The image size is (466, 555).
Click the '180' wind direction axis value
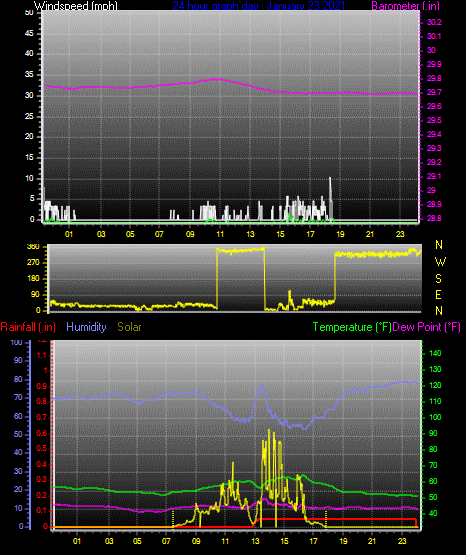[x=33, y=279]
